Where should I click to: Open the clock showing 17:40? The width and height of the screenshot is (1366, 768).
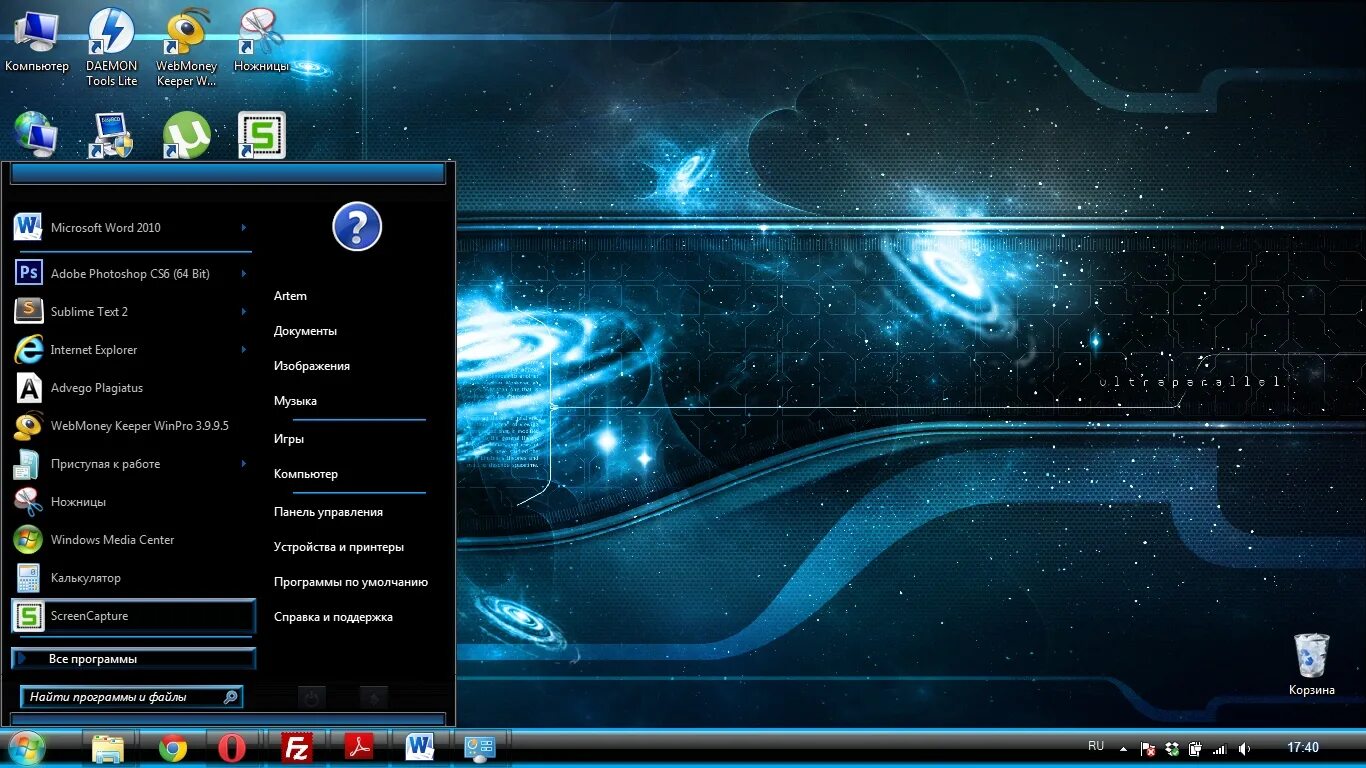(x=1303, y=748)
